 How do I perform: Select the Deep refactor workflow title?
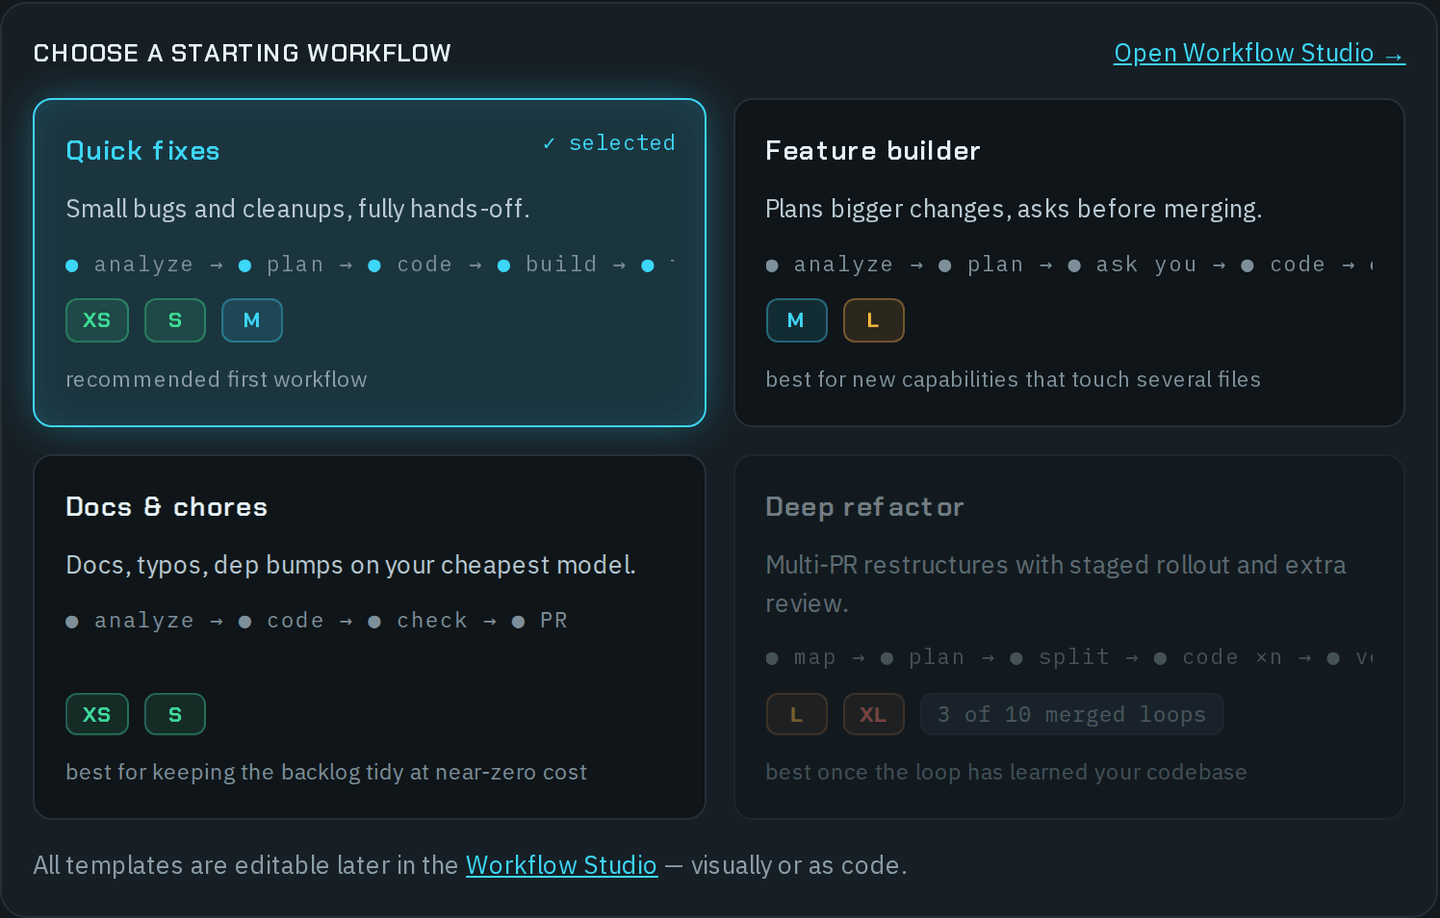865,507
